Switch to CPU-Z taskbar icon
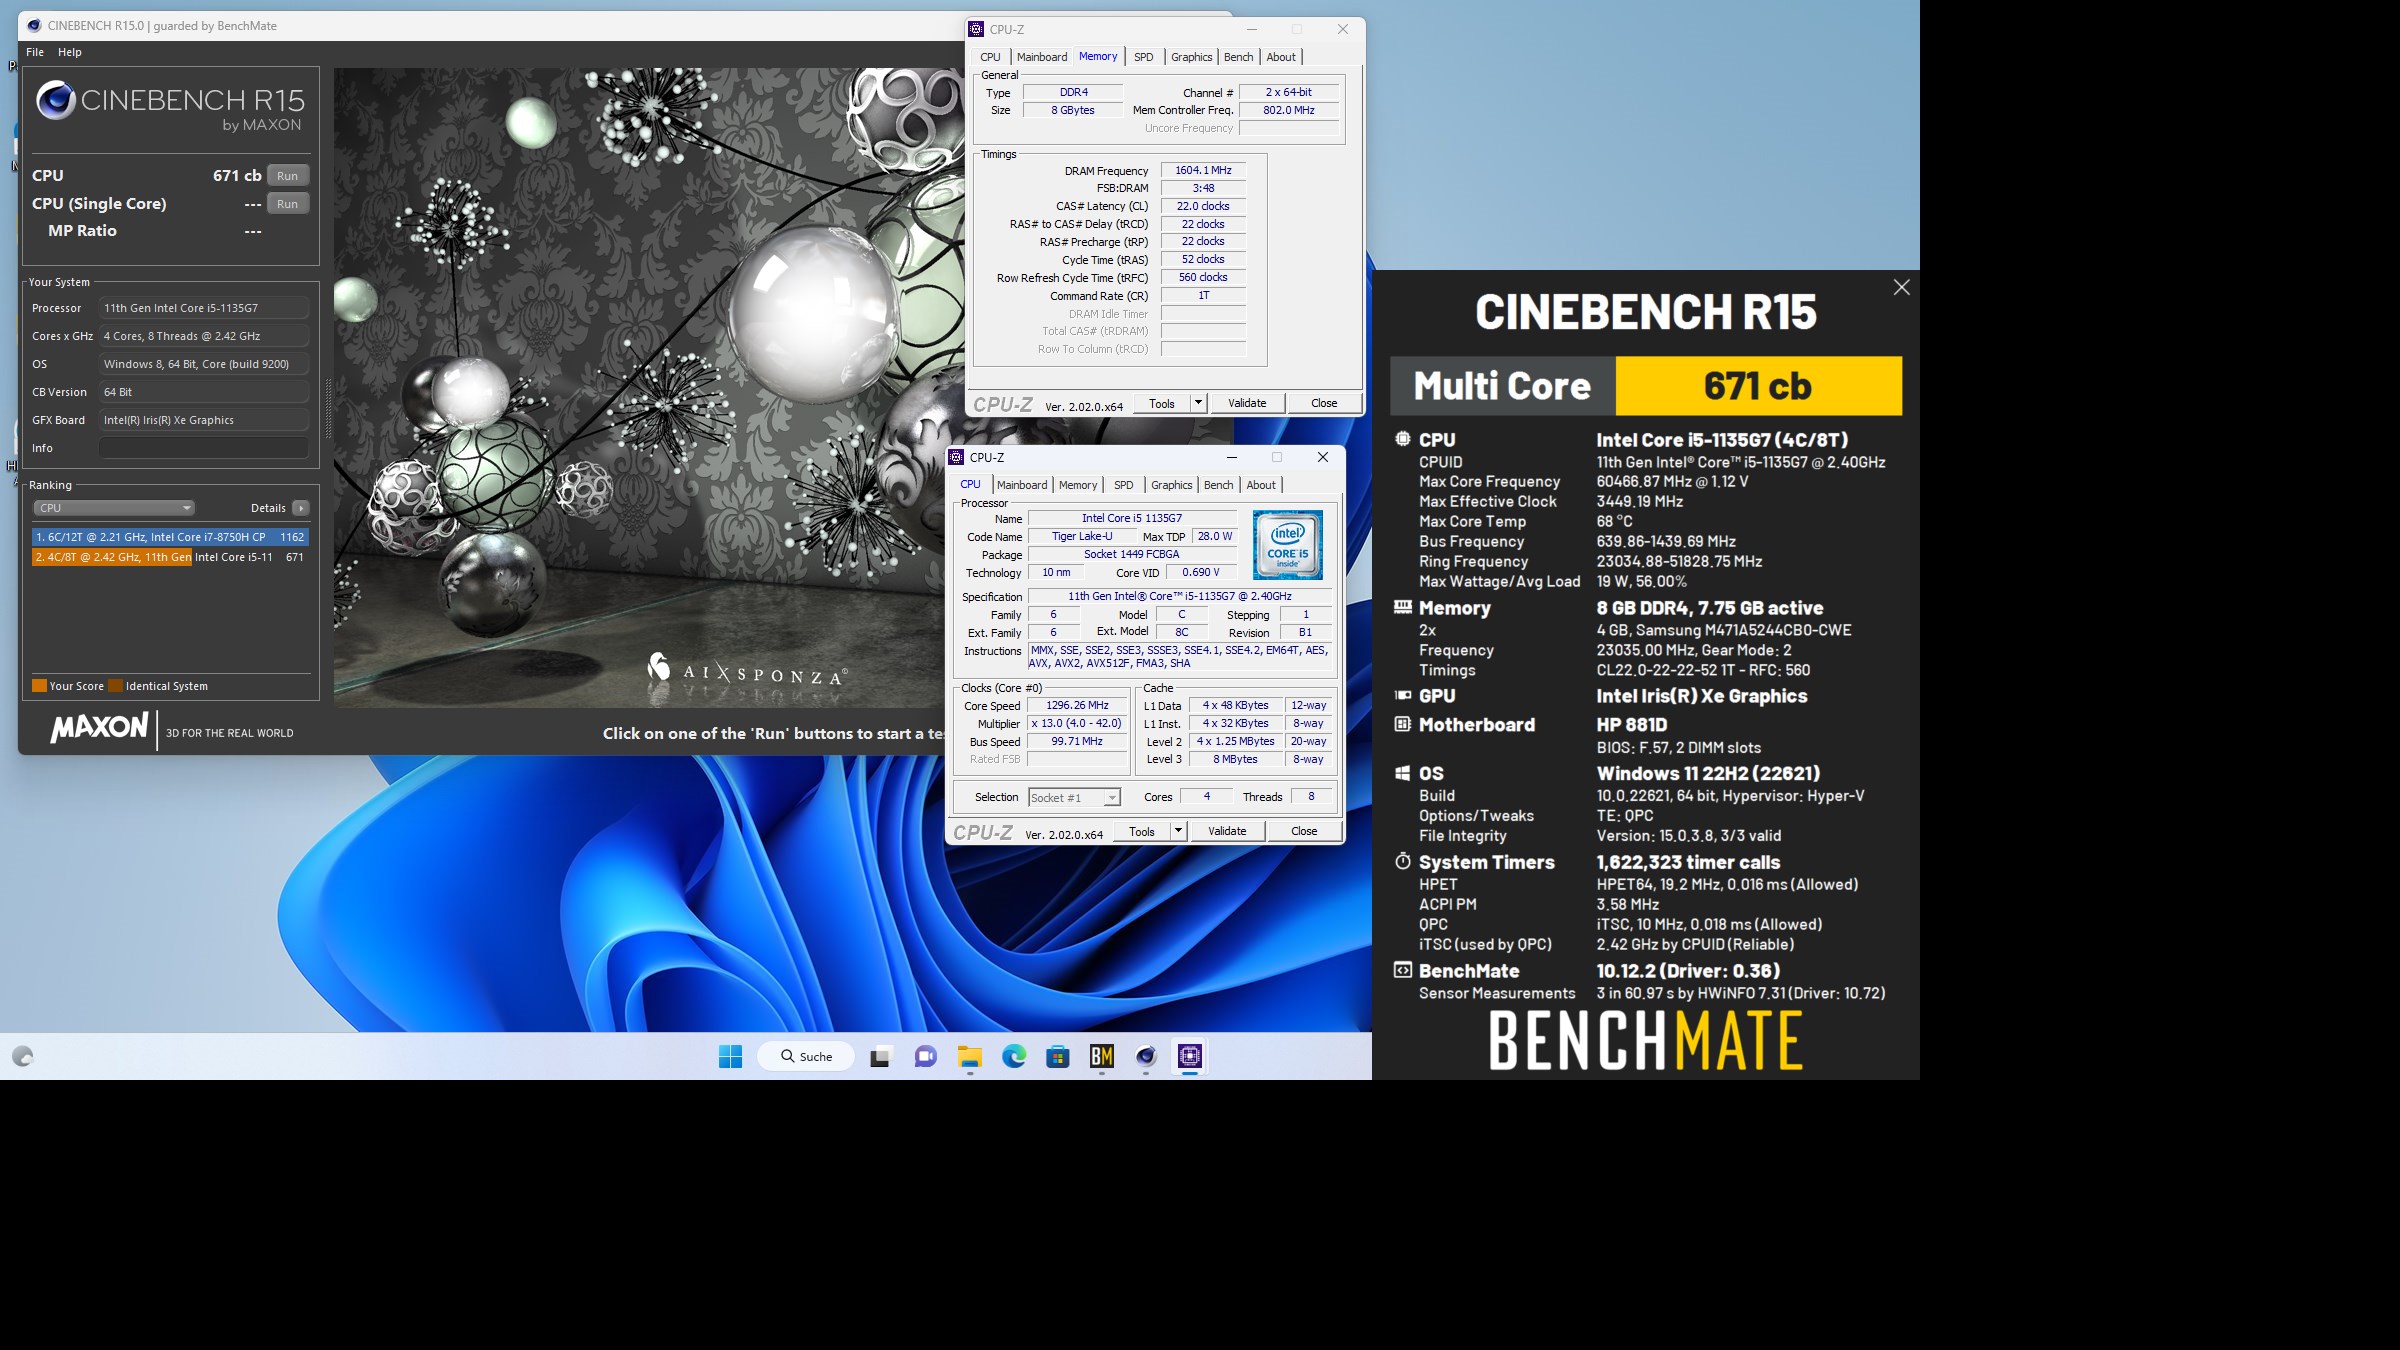Image resolution: width=2400 pixels, height=1350 pixels. coord(1190,1056)
